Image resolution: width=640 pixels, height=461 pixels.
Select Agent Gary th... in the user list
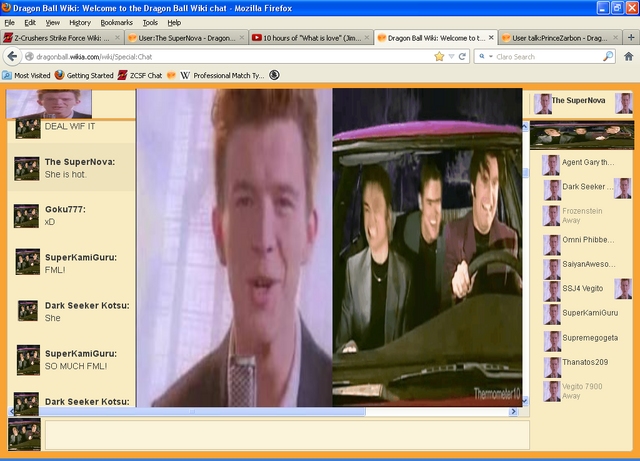coord(588,162)
